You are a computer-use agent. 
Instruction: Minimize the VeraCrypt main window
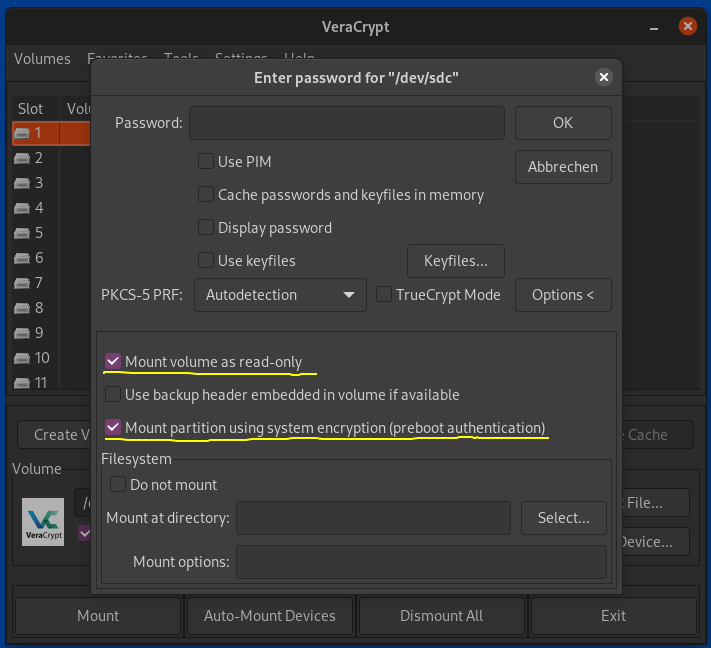[x=653, y=28]
